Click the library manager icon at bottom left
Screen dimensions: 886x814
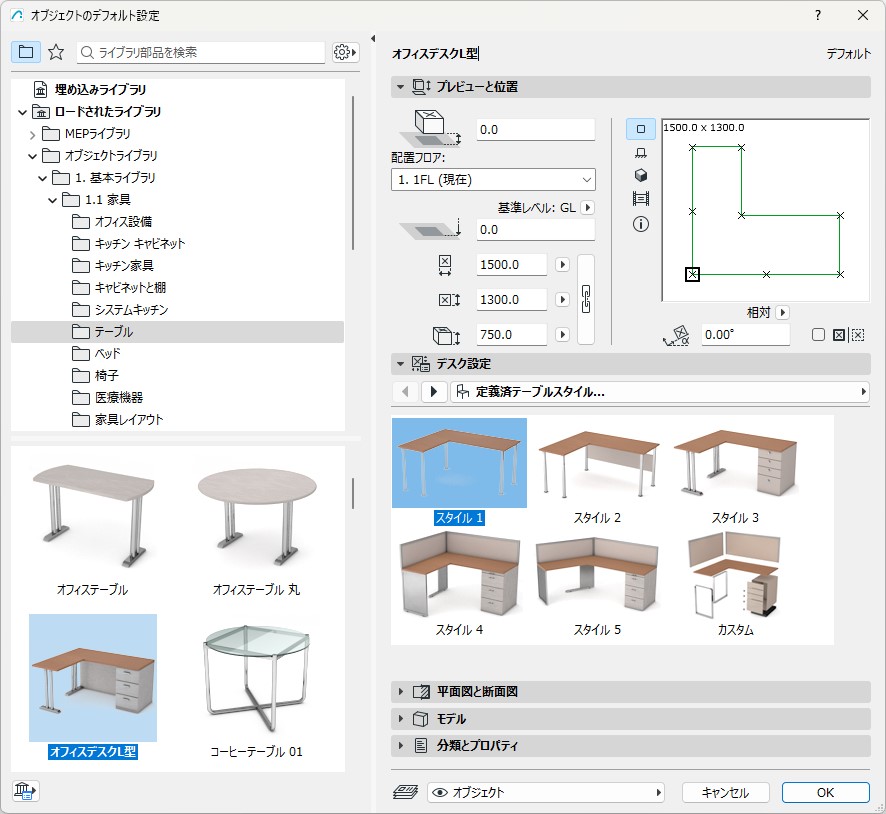tap(25, 791)
